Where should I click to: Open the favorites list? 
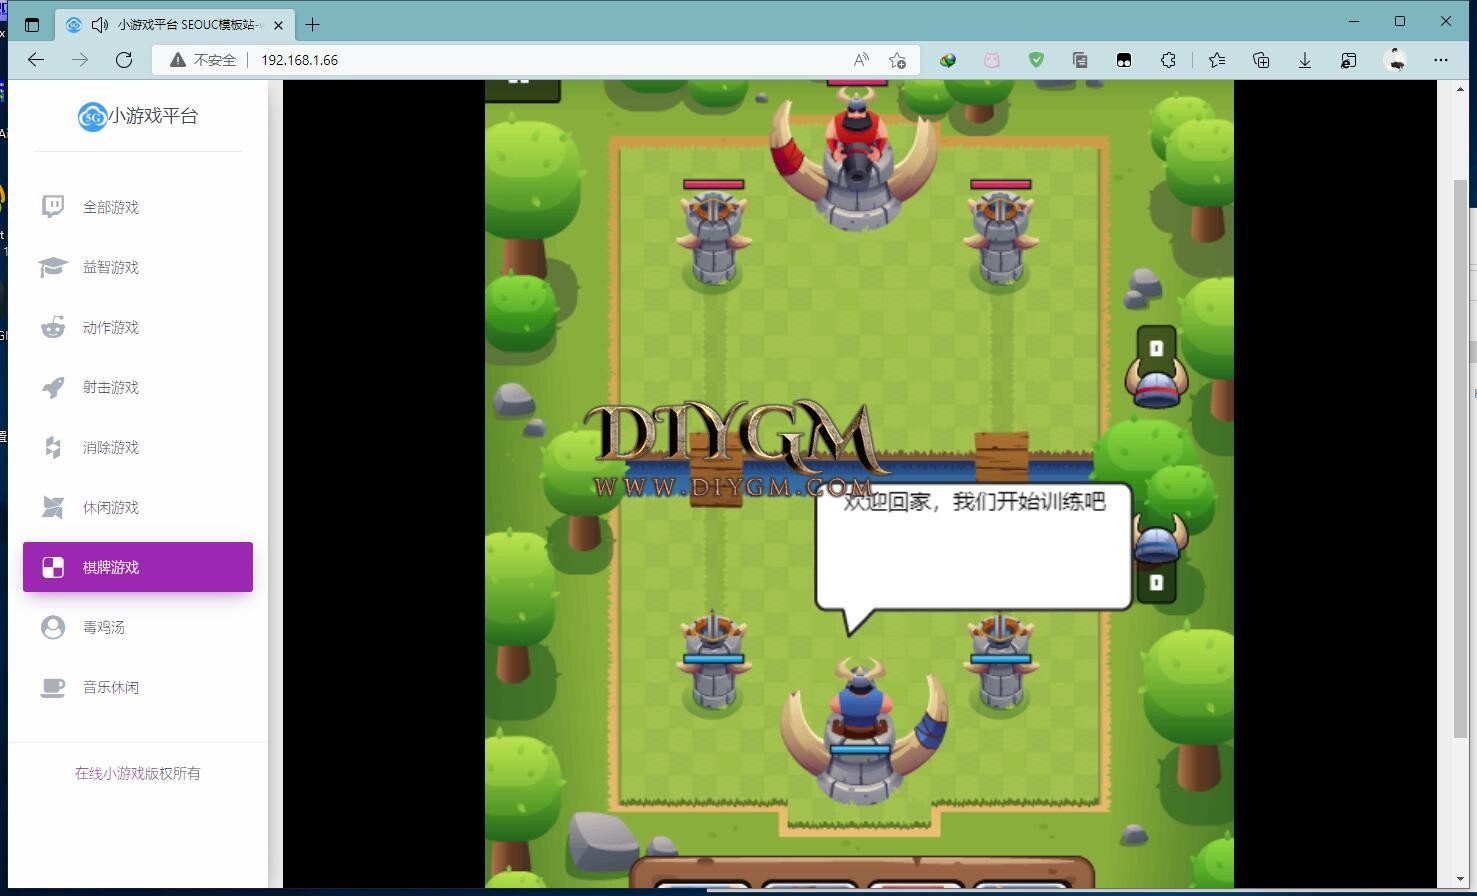pos(1217,60)
